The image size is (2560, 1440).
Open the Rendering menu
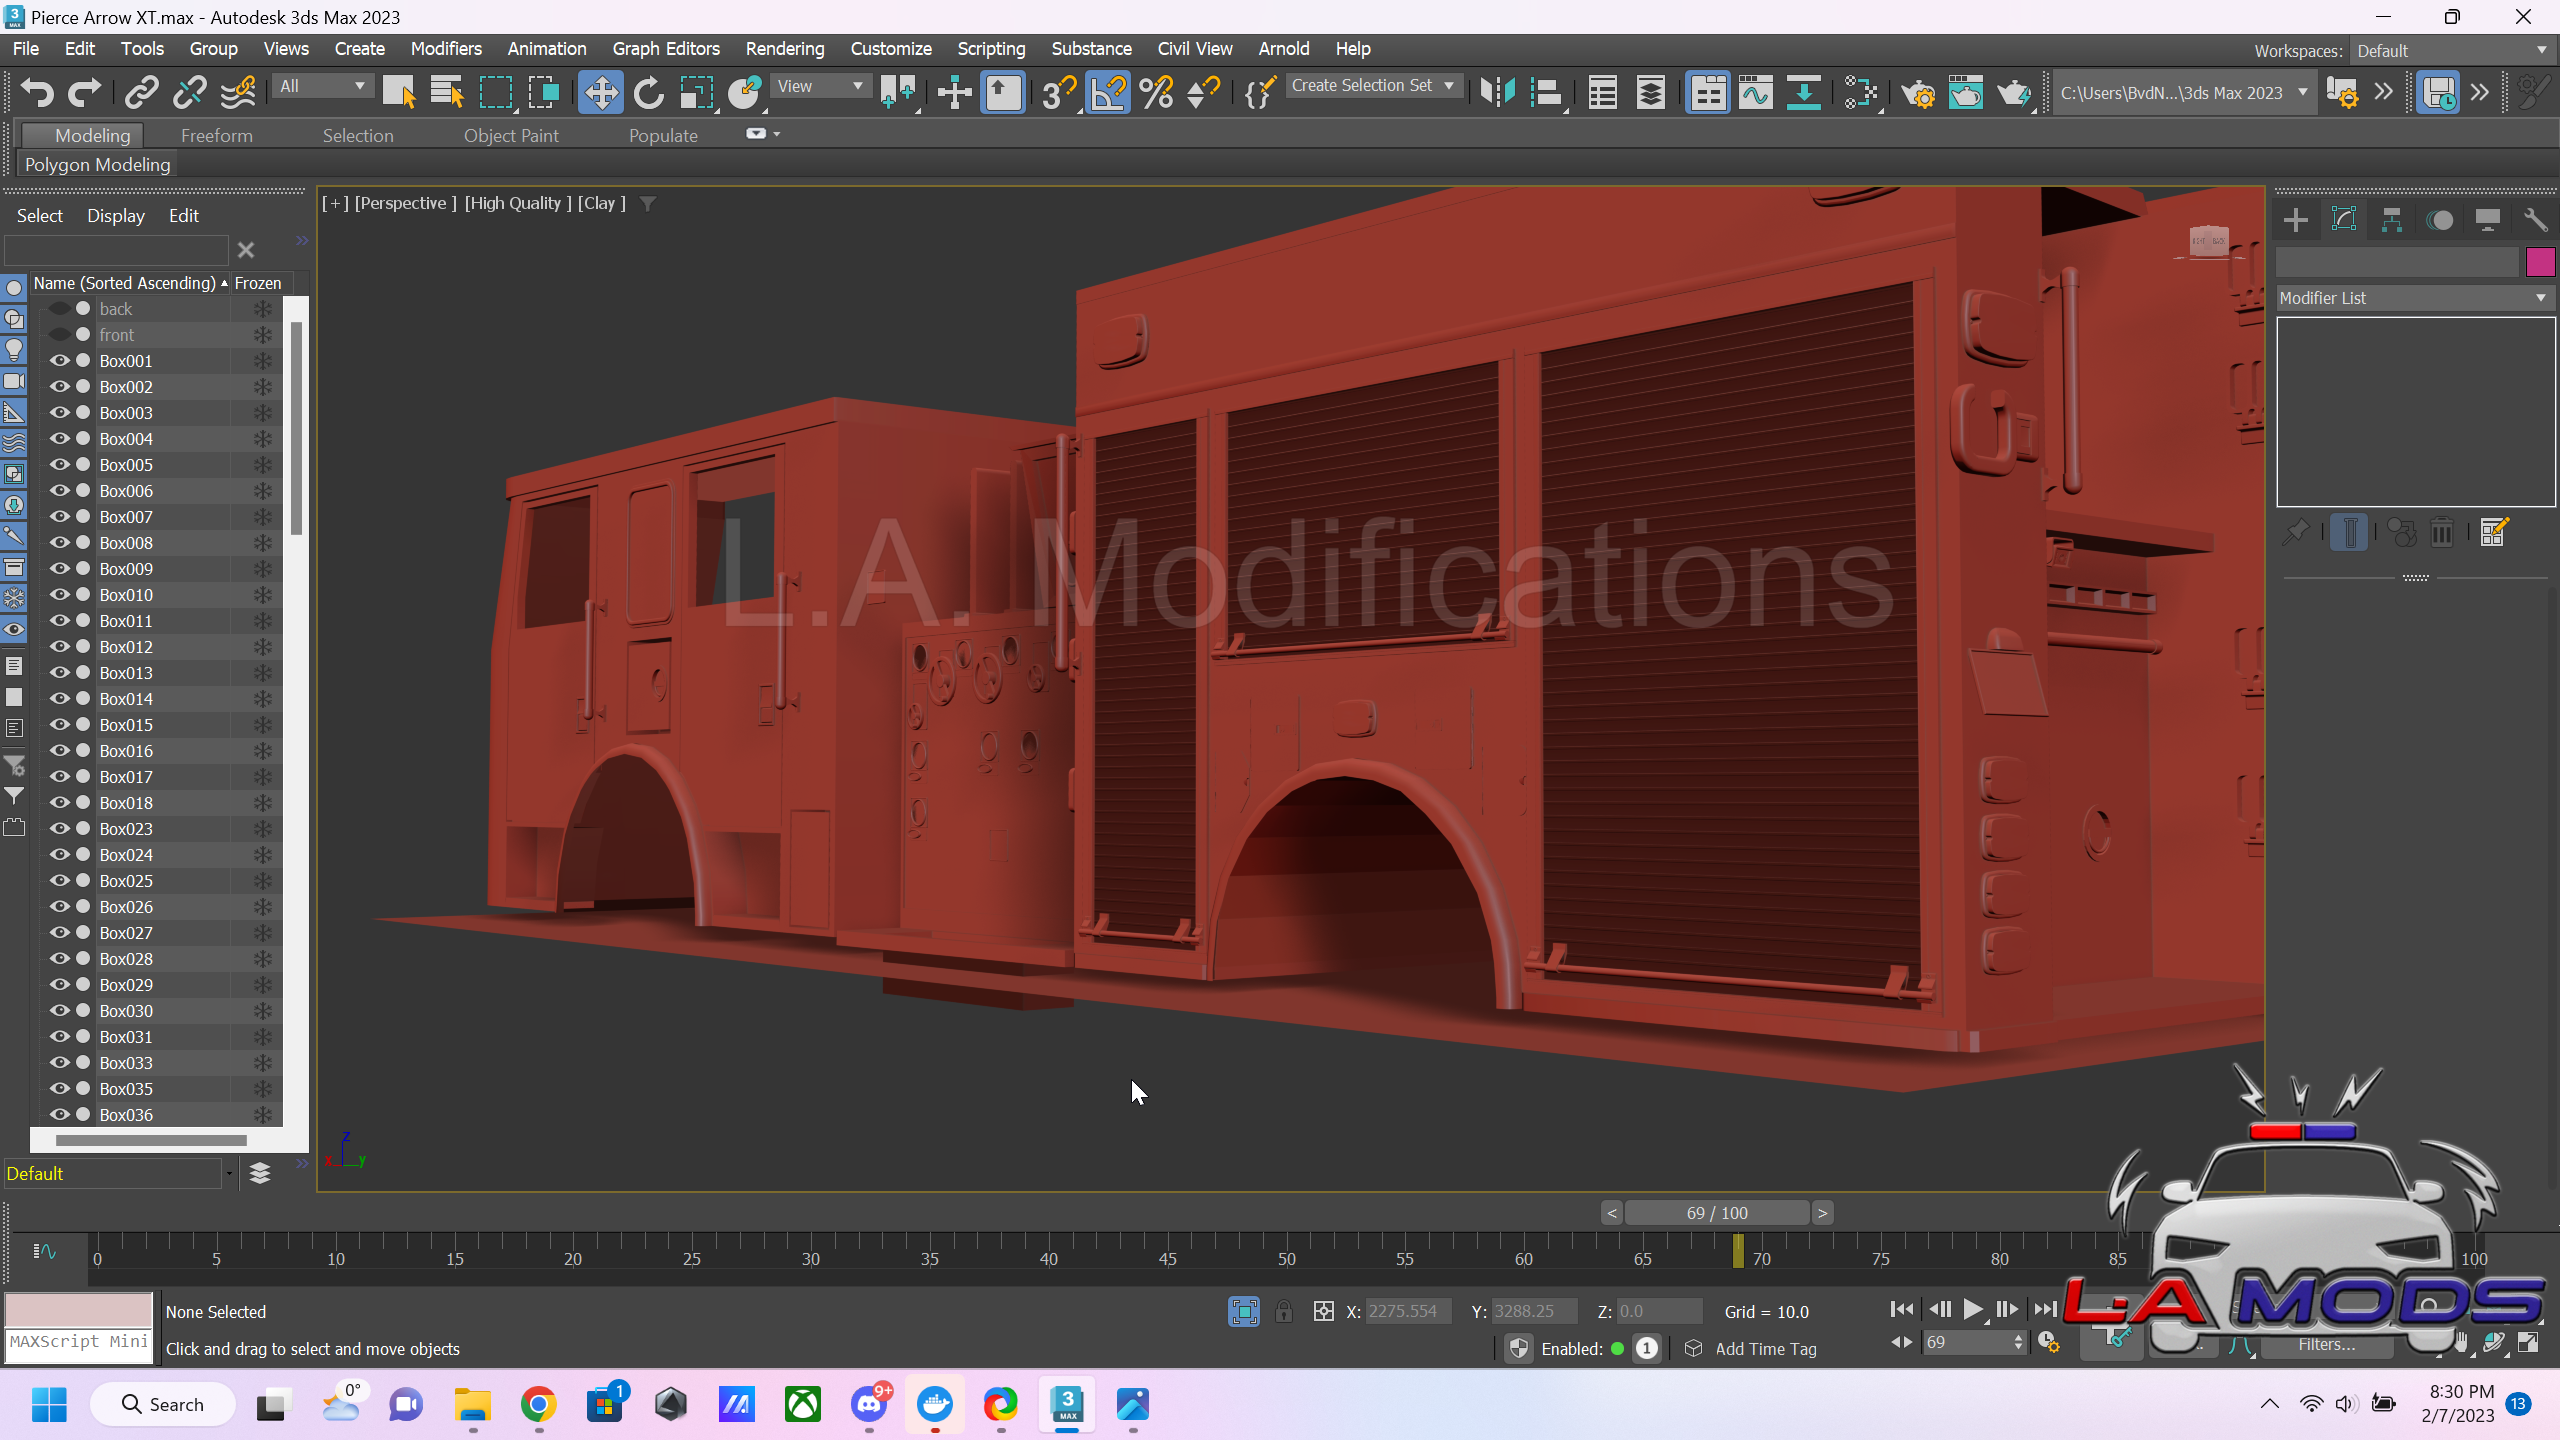coord(784,49)
